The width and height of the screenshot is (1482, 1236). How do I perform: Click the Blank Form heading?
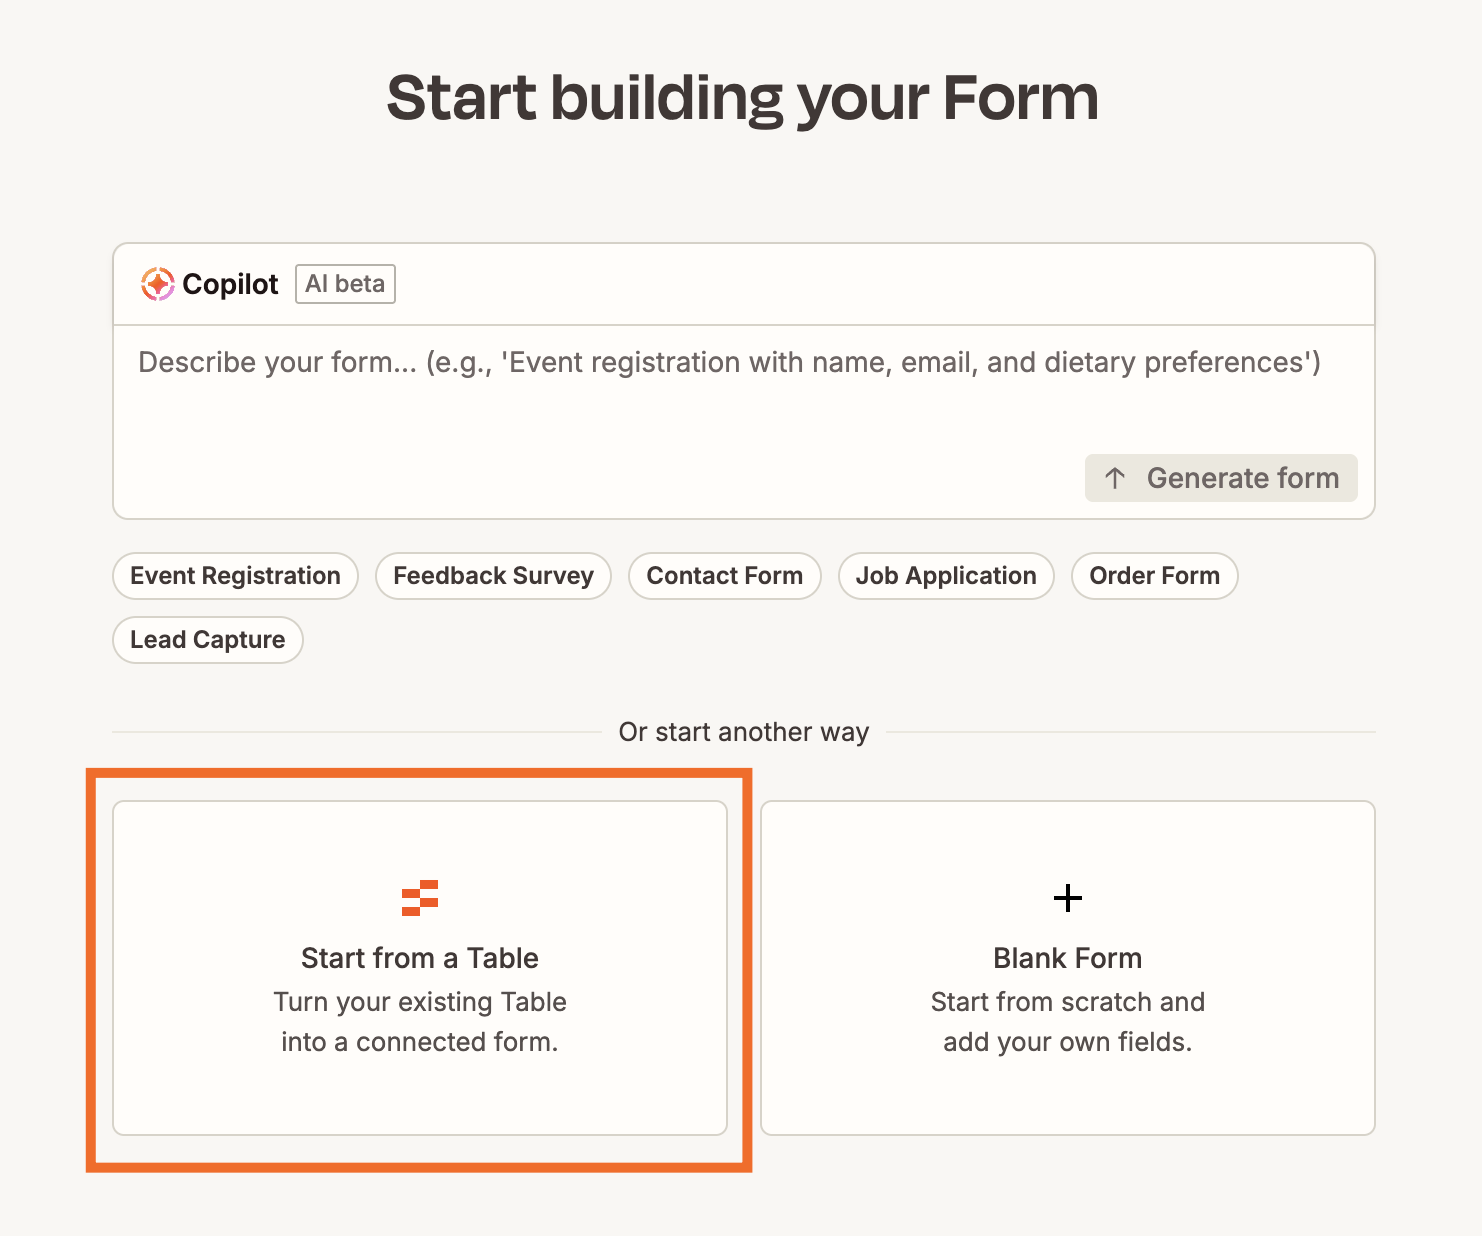point(1067,958)
